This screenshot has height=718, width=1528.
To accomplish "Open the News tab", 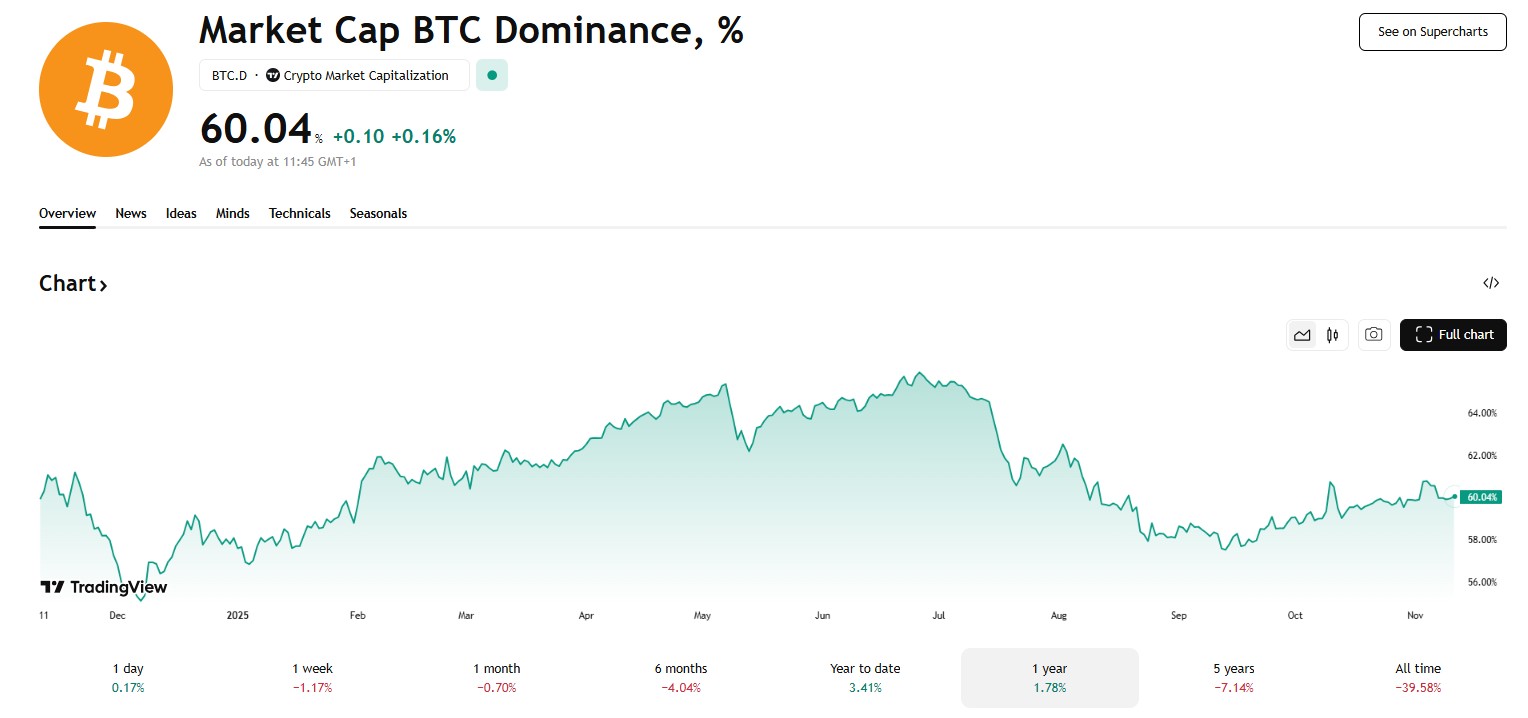I will pyautogui.click(x=131, y=213).
